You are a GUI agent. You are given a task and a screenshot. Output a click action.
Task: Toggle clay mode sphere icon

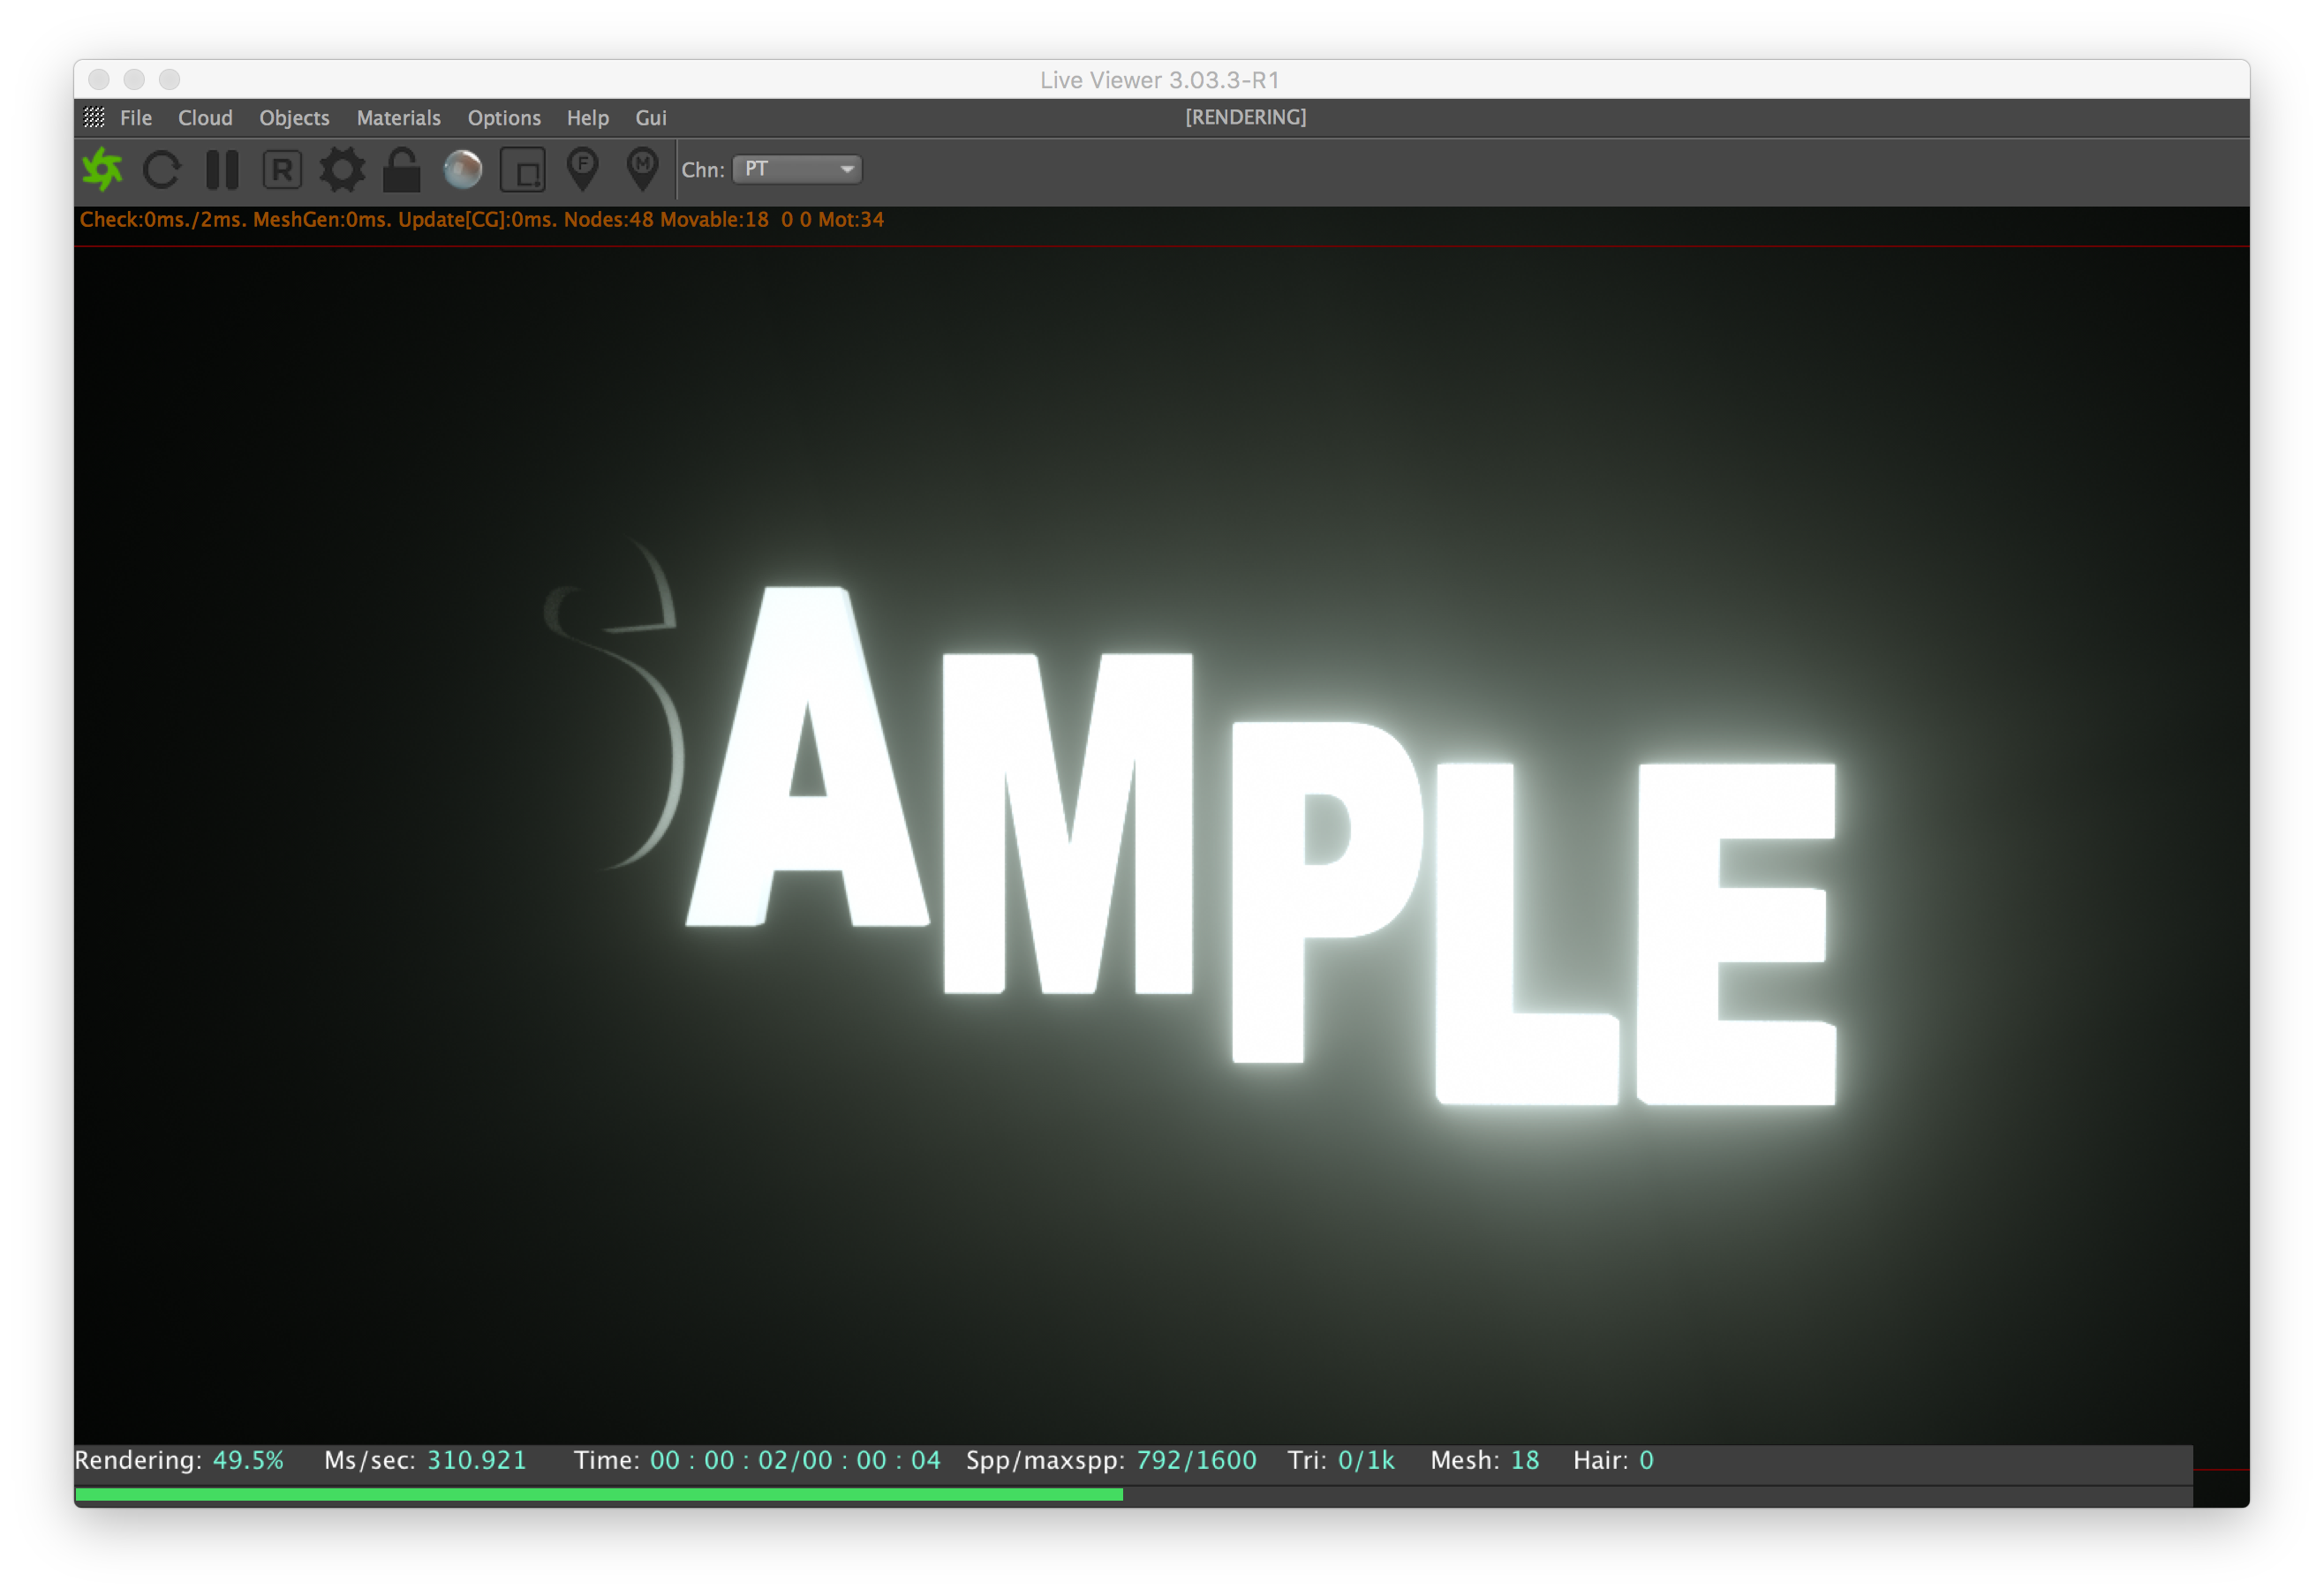tap(462, 169)
